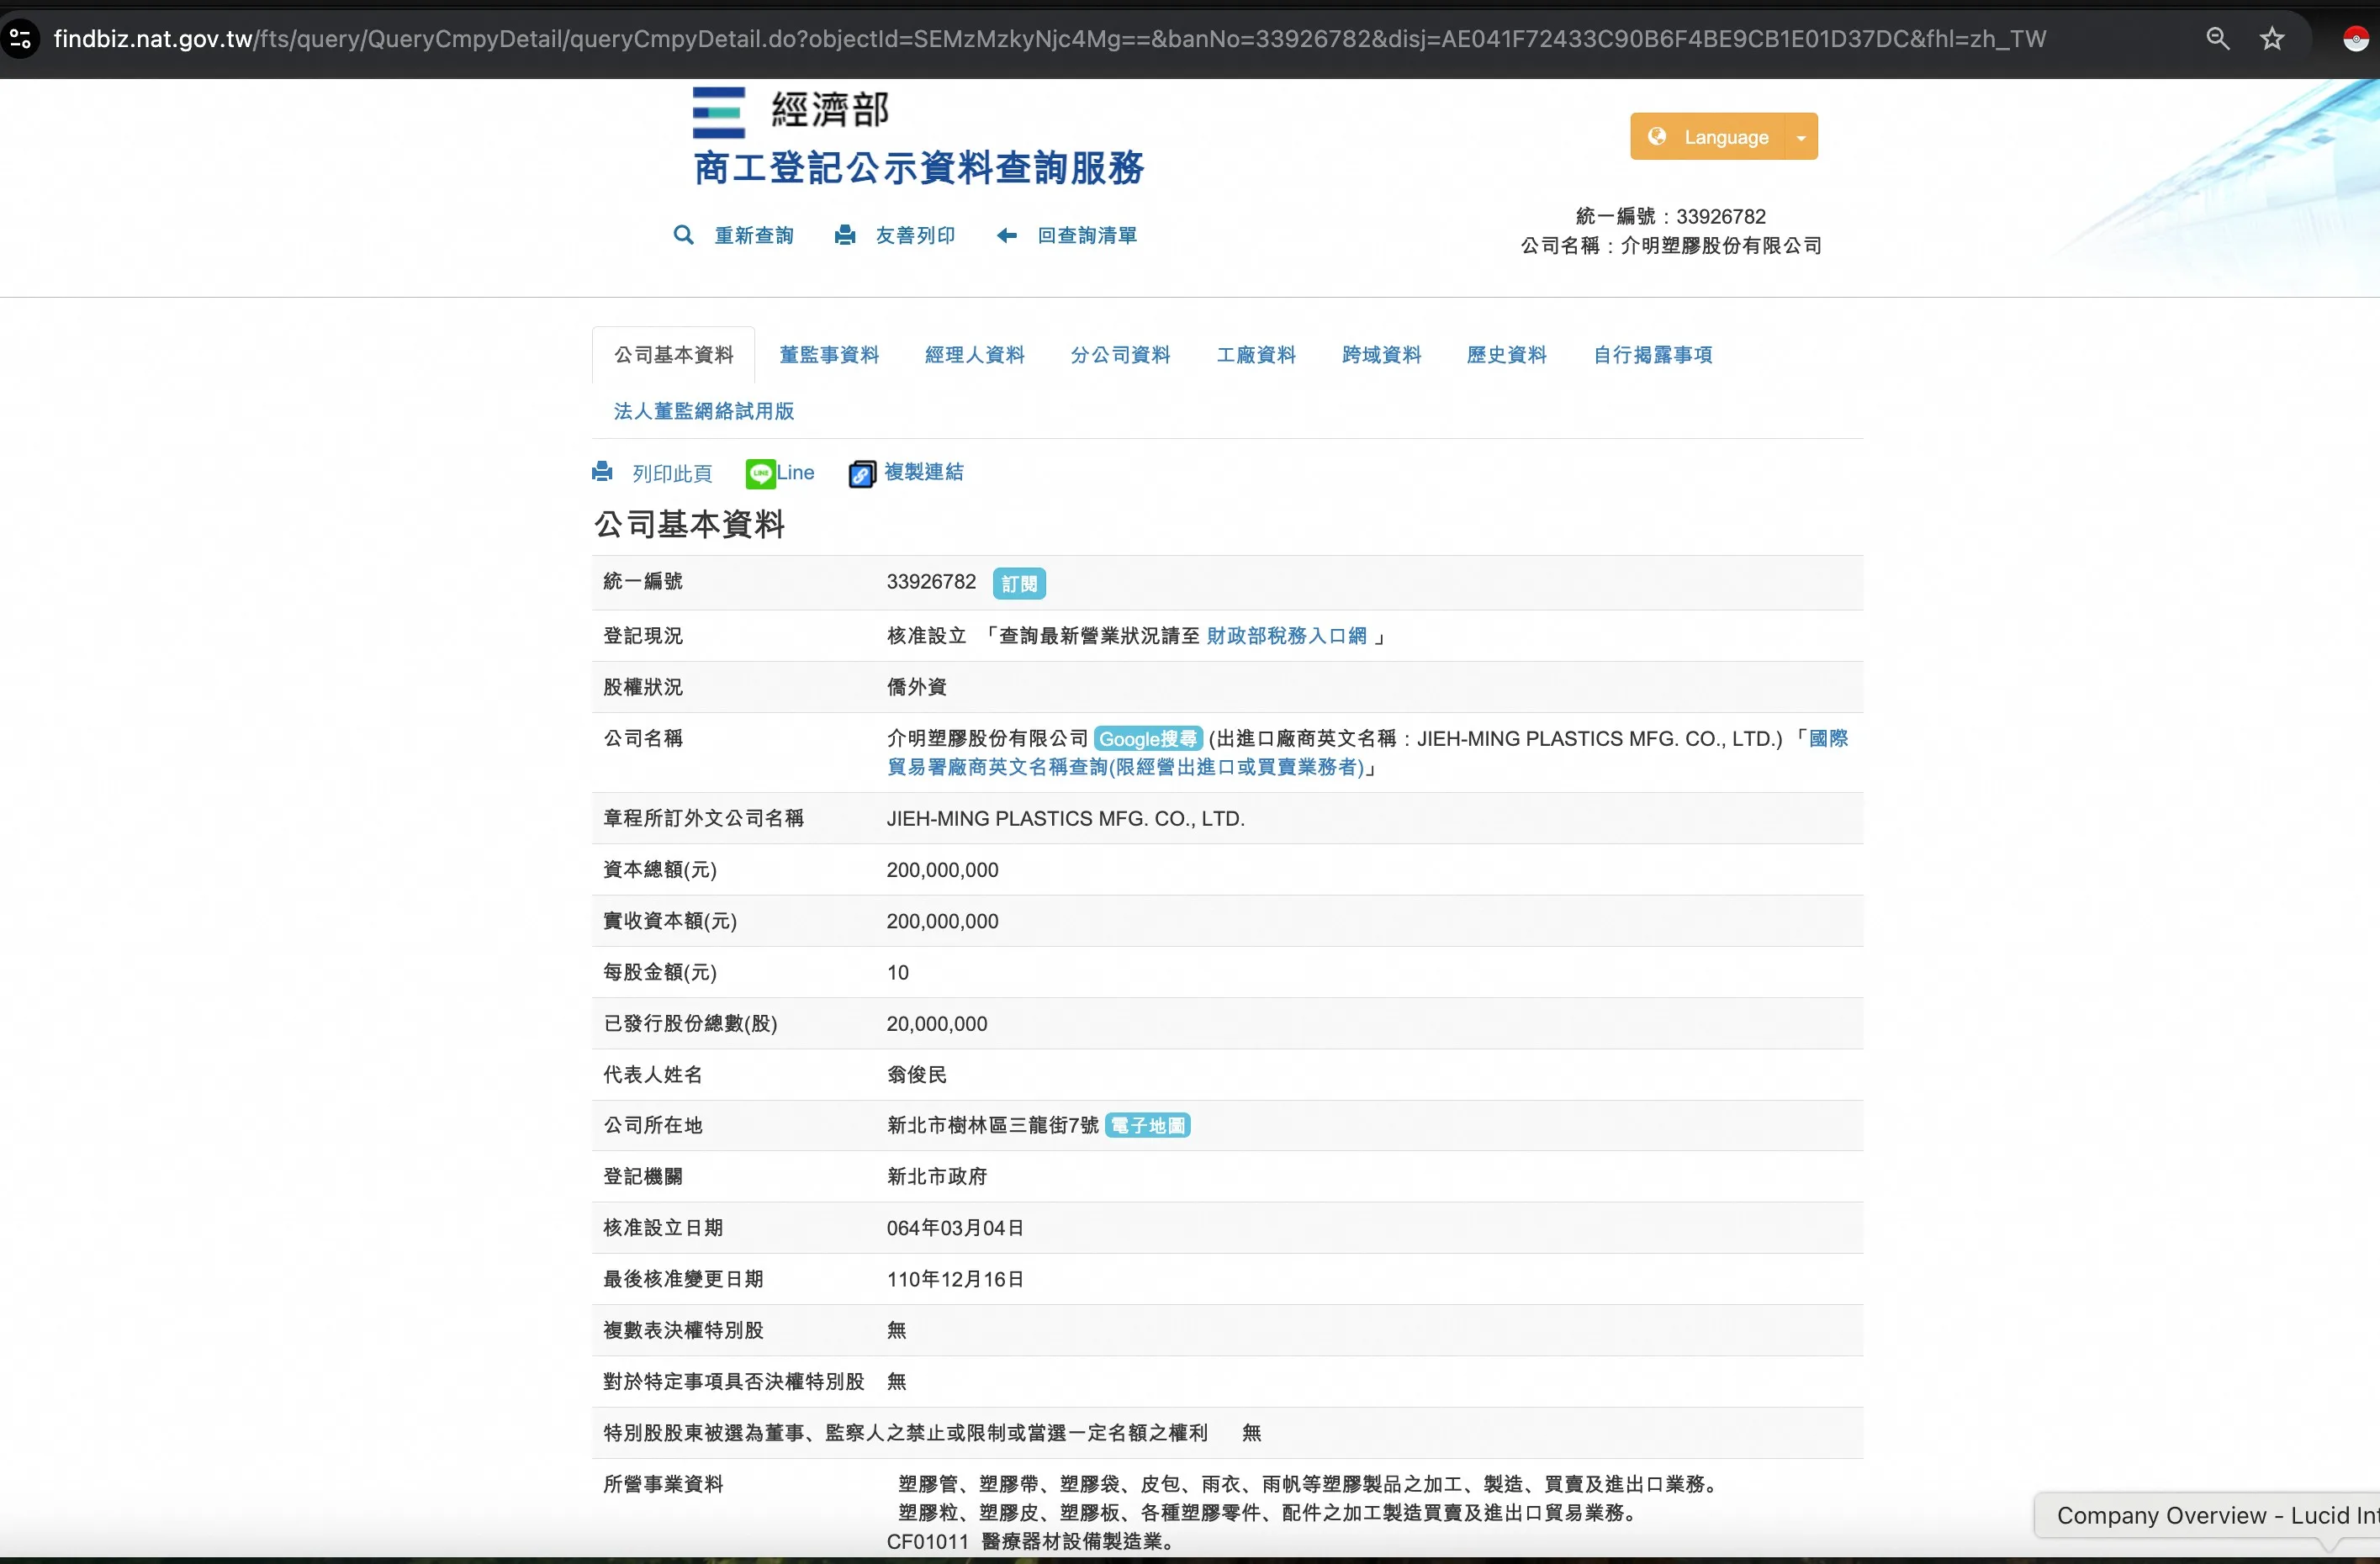The height and width of the screenshot is (1564, 2380).
Task: Open the 工廠資料 tab
Action: 1256,355
